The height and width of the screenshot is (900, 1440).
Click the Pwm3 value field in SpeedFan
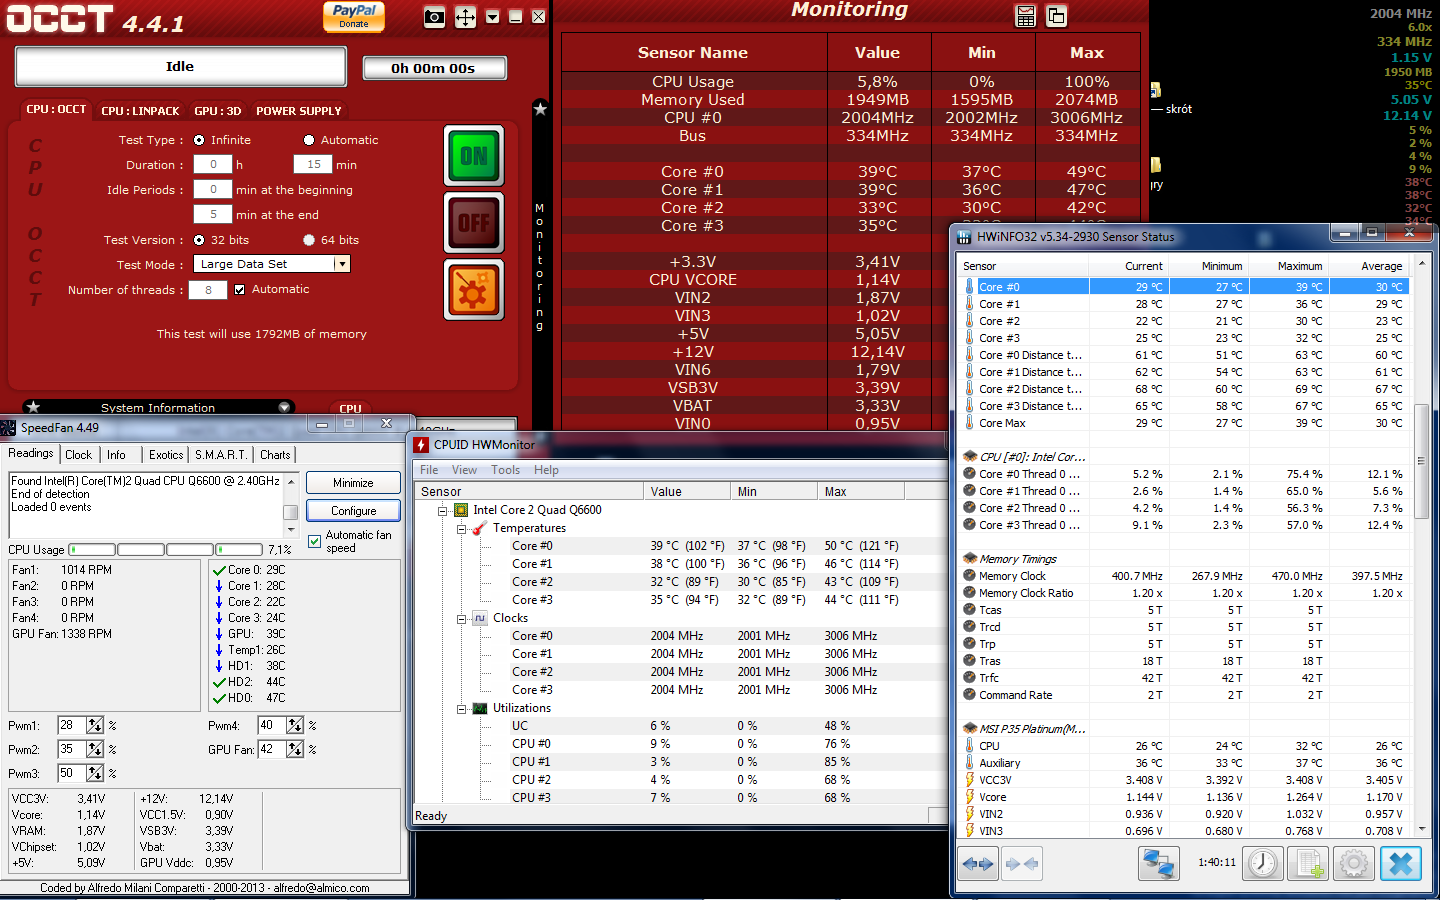tap(71, 773)
